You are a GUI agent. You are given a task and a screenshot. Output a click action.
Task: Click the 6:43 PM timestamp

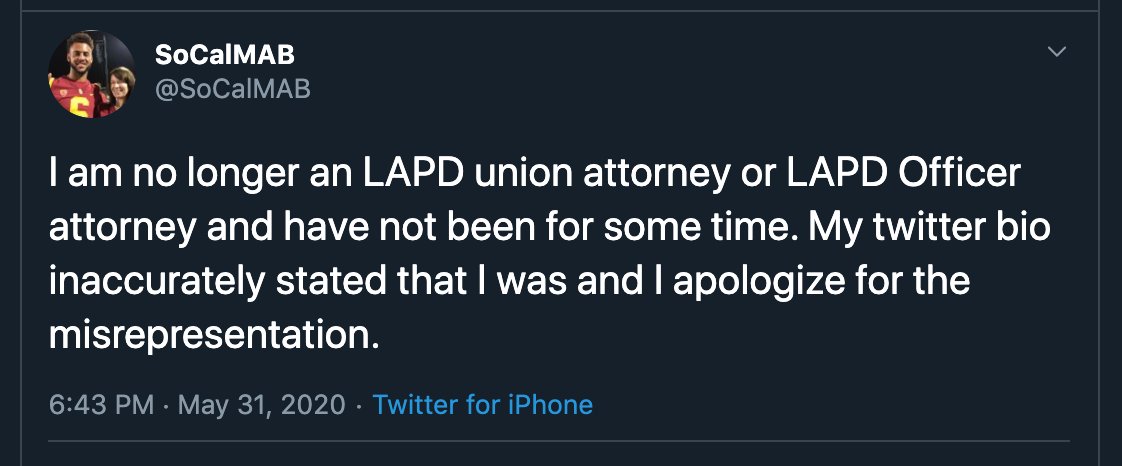tap(102, 405)
